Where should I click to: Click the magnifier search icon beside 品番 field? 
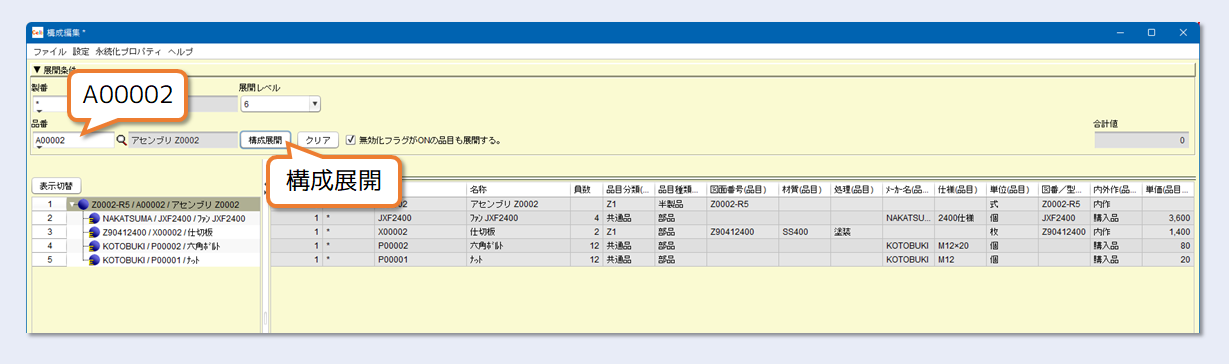[x=122, y=141]
